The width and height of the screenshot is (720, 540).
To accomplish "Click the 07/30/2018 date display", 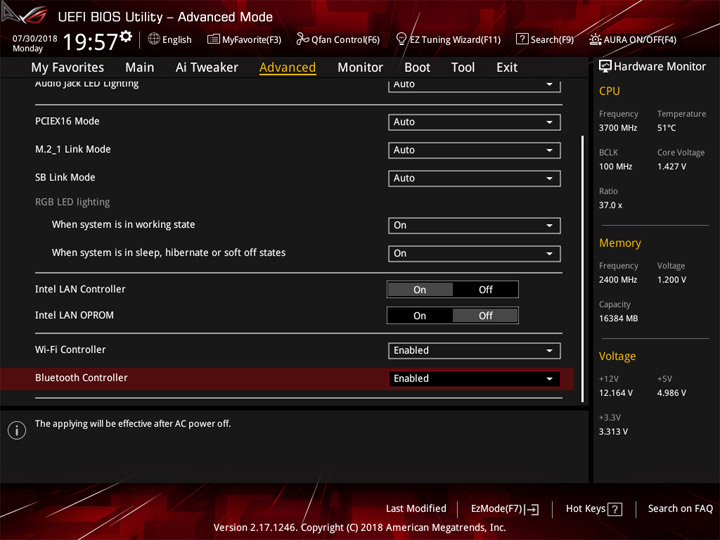I will [x=35, y=38].
